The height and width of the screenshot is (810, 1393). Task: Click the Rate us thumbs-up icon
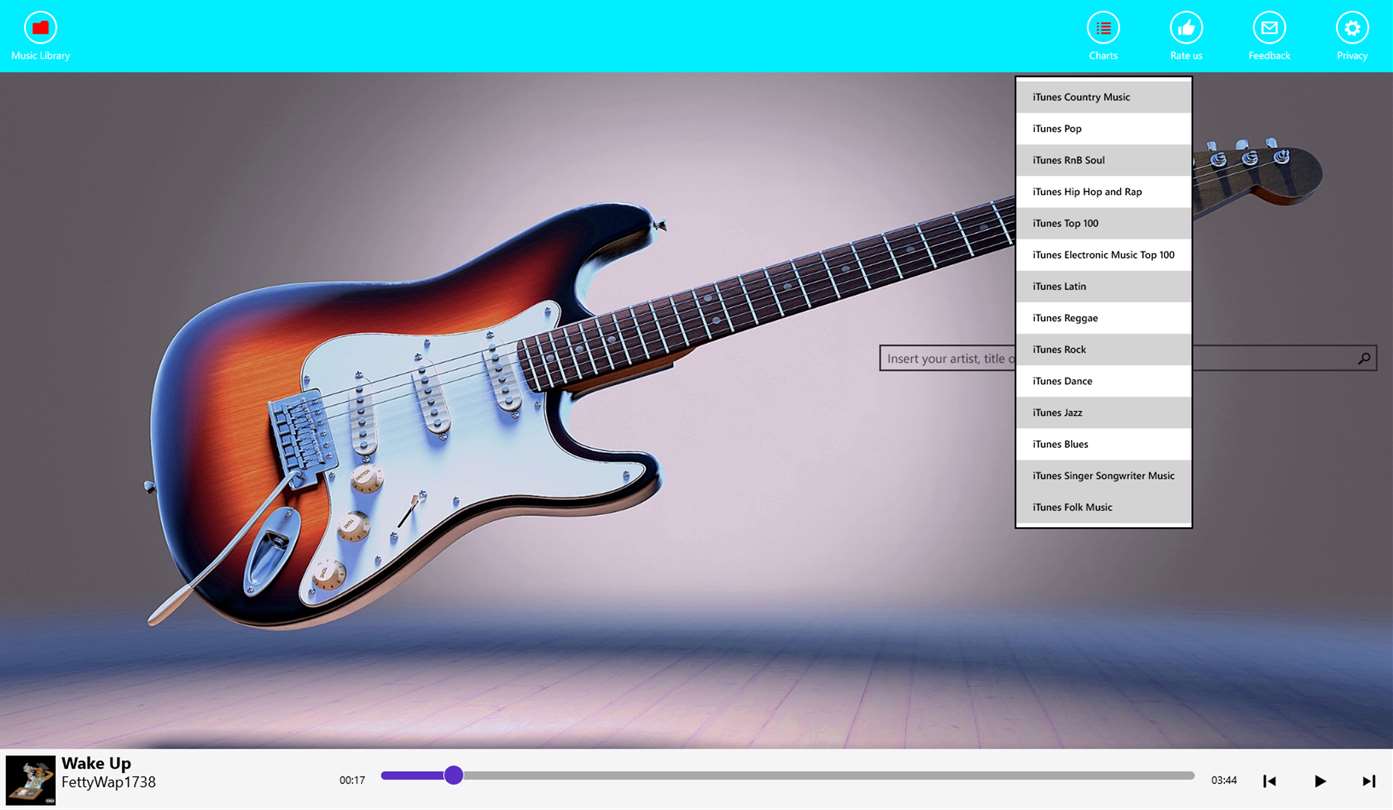[x=1186, y=28]
